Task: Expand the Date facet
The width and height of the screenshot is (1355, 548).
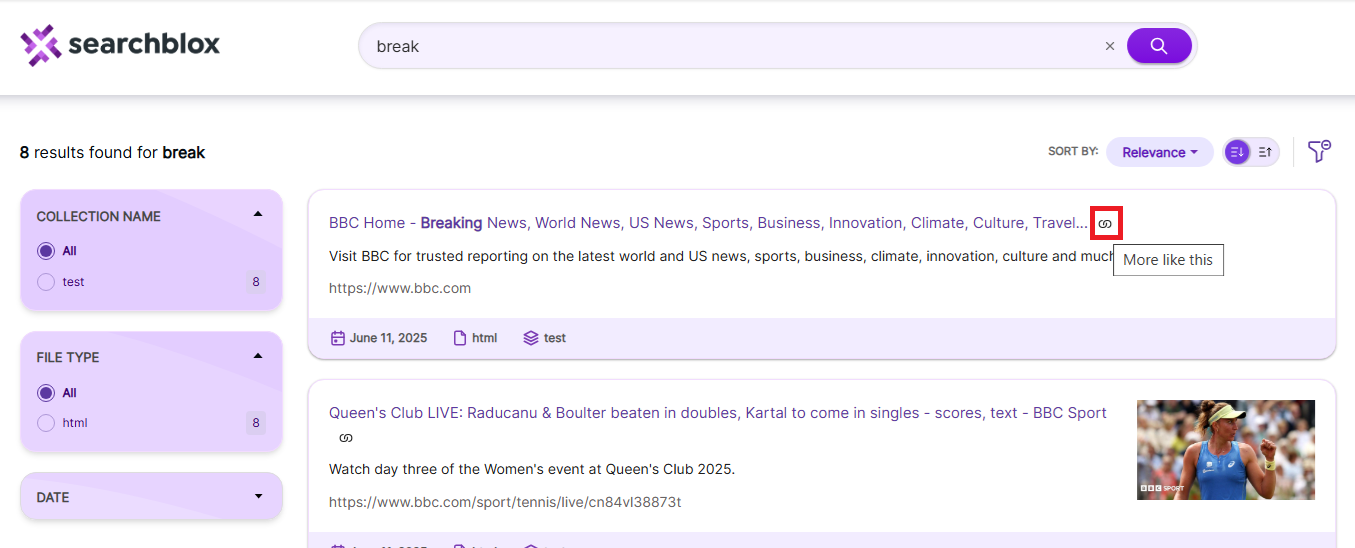Action: click(x=258, y=497)
